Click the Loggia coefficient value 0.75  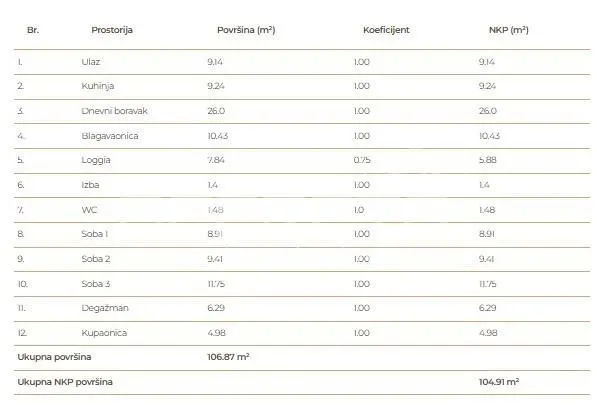(362, 160)
